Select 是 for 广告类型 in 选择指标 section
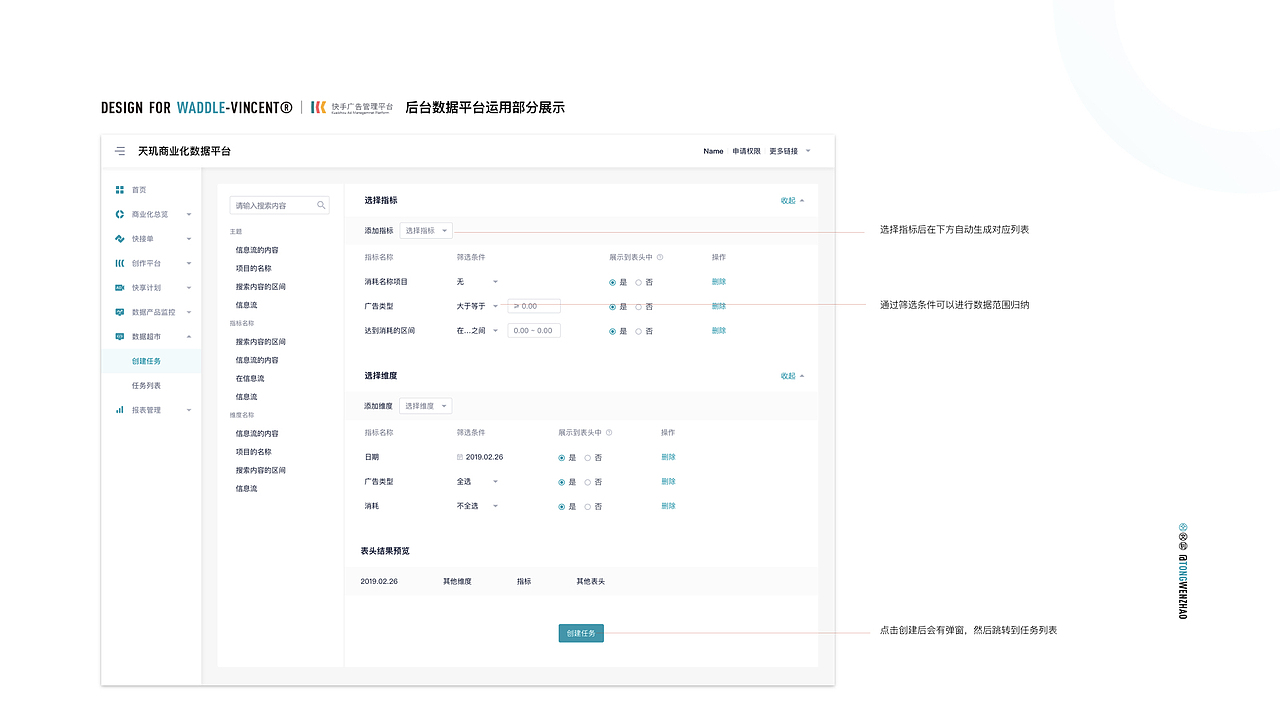The width and height of the screenshot is (1280, 720). (x=612, y=307)
